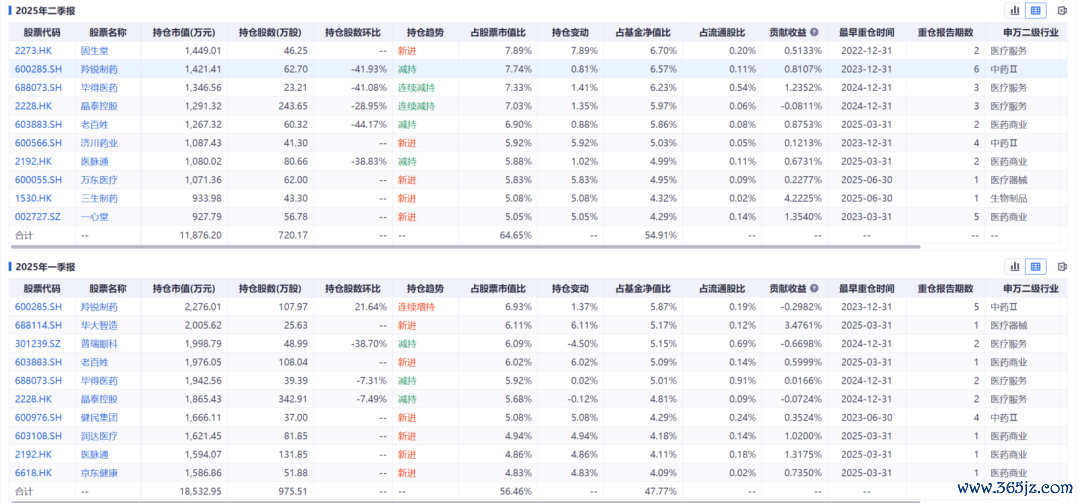Image resolution: width=1080 pixels, height=503 pixels.
Task: Click export icon beside 2025年二季报 view toggles
Action: pyautogui.click(x=1062, y=10)
